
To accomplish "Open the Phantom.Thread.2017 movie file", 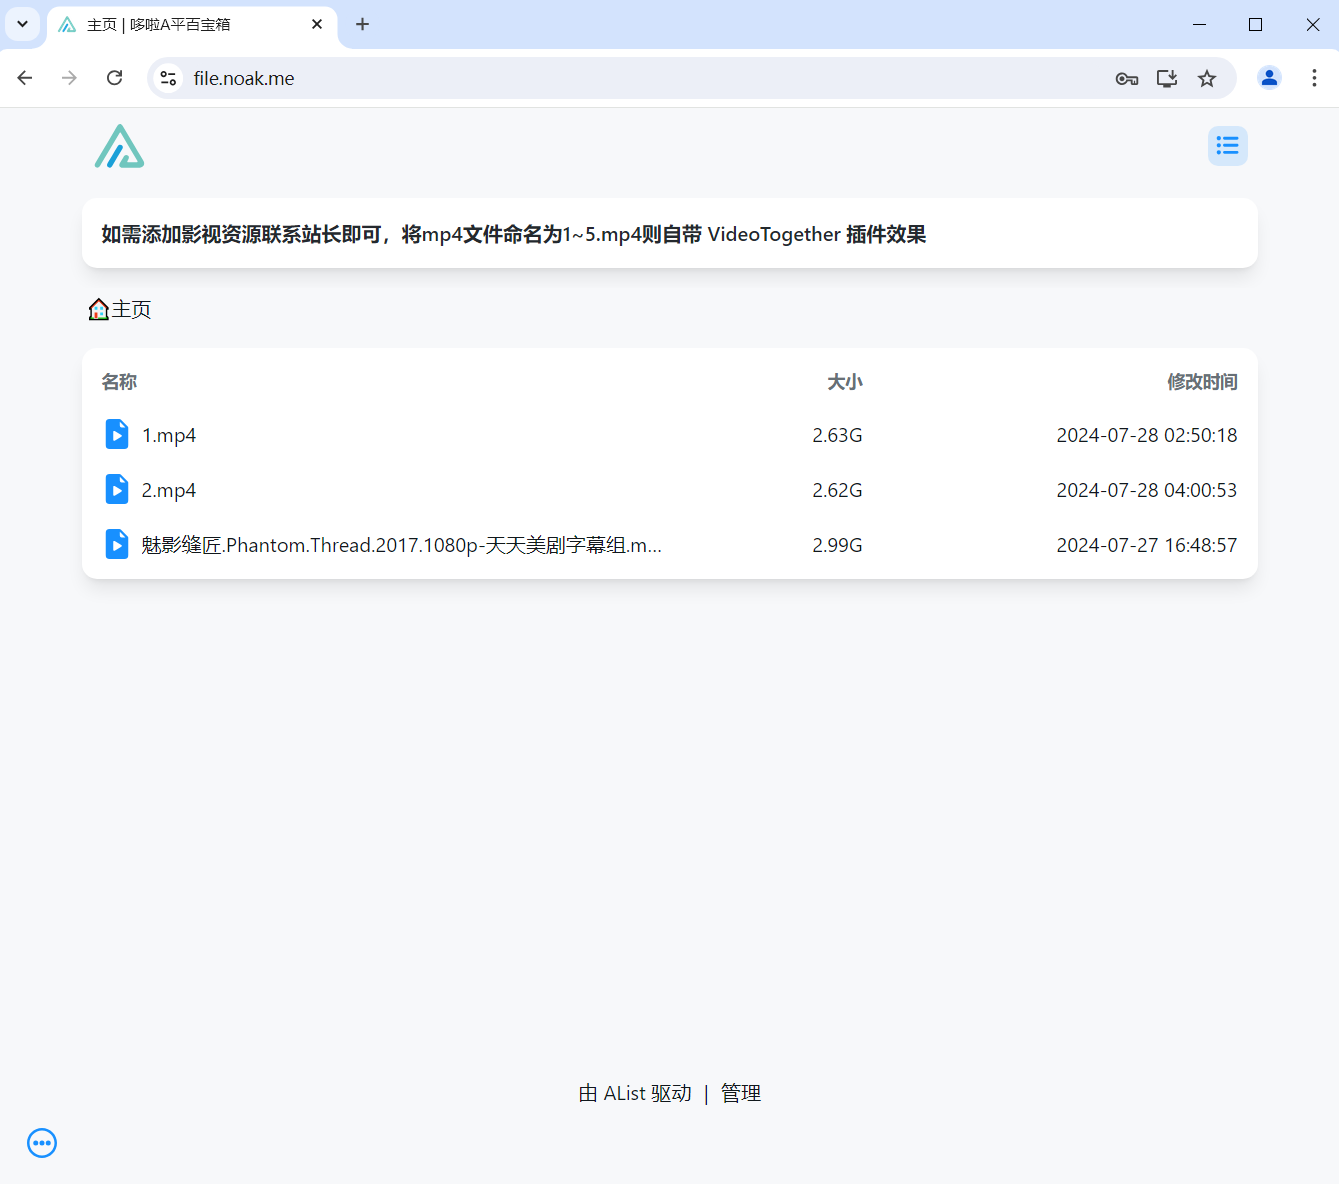I will [401, 545].
